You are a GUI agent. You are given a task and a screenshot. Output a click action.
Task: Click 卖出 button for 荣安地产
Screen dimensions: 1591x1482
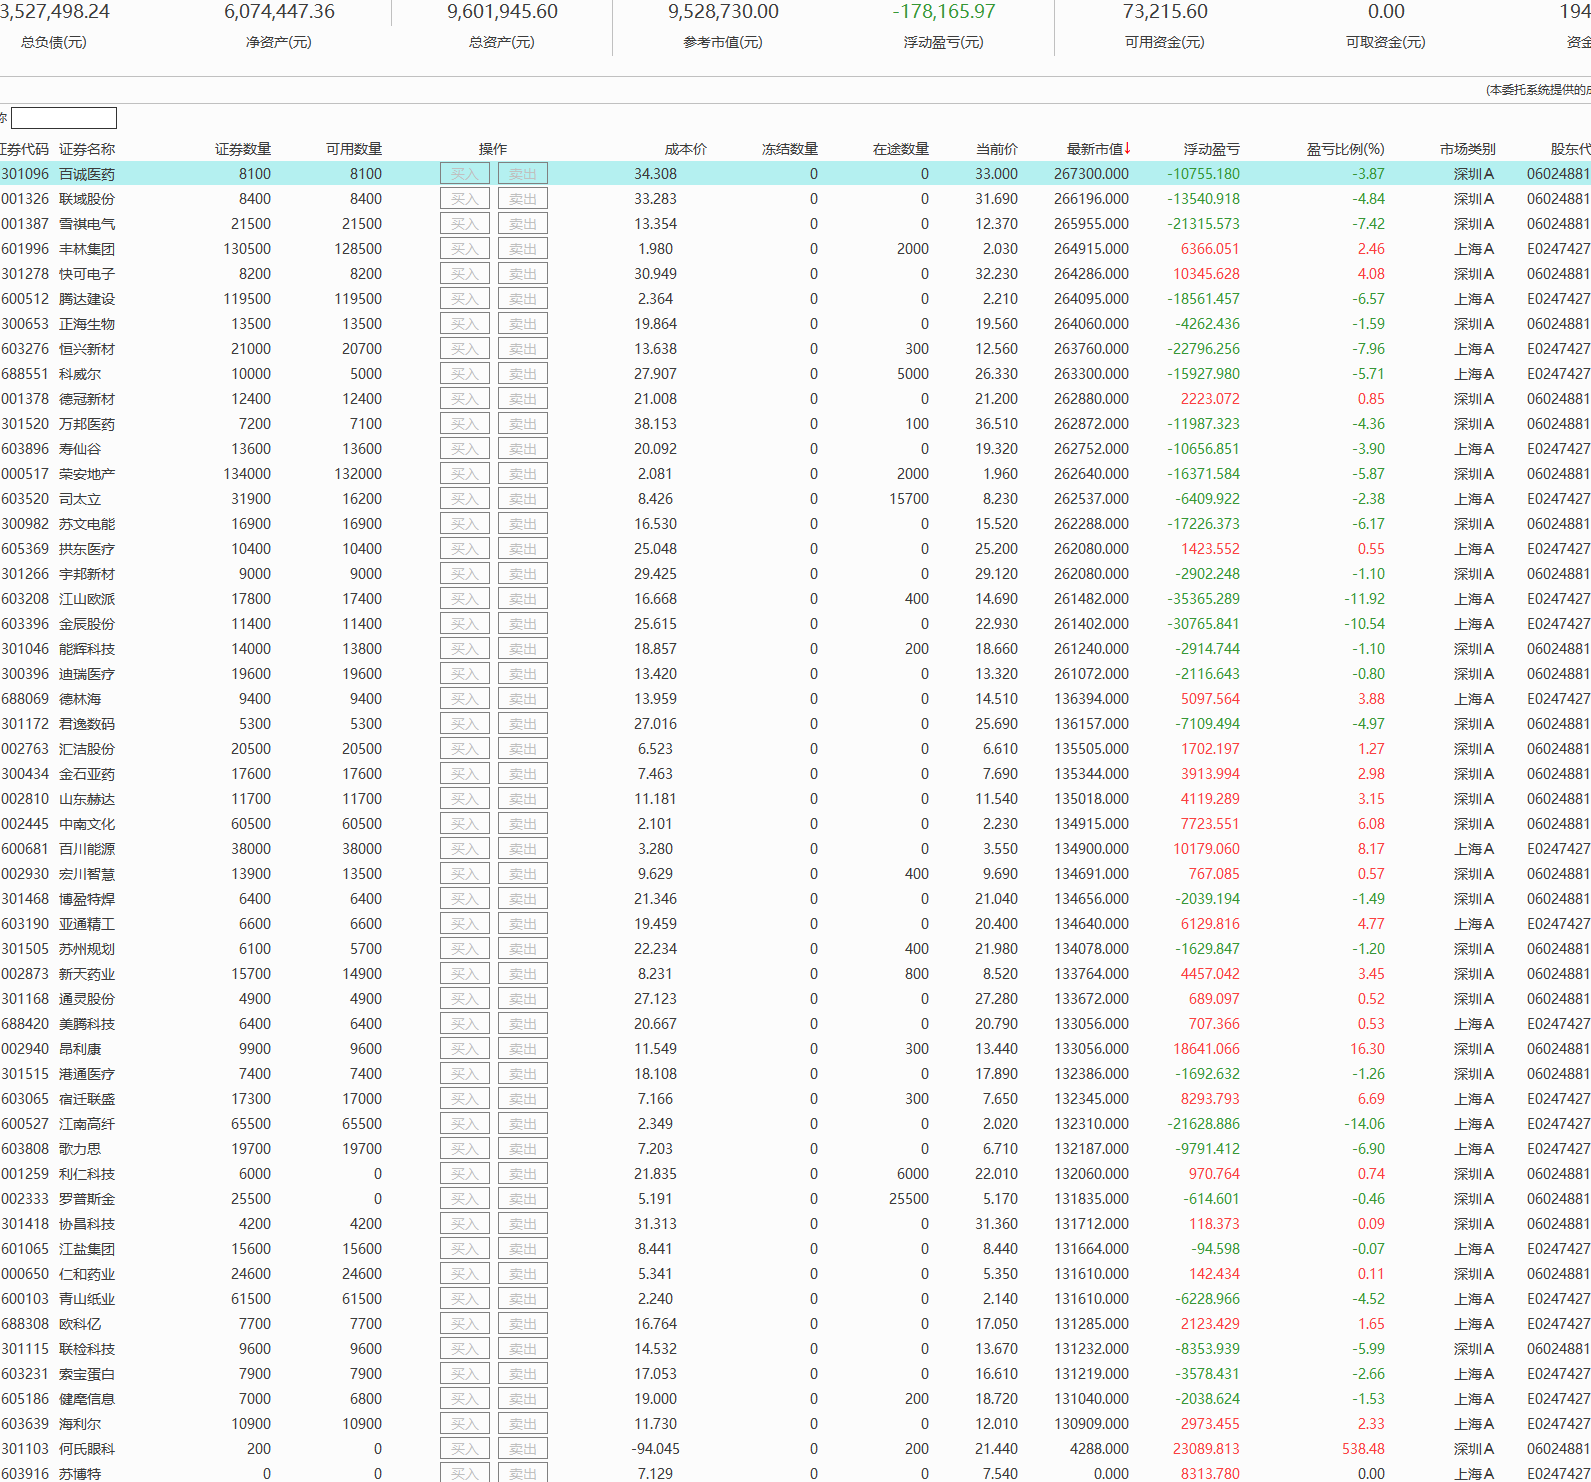pyautogui.click(x=523, y=474)
